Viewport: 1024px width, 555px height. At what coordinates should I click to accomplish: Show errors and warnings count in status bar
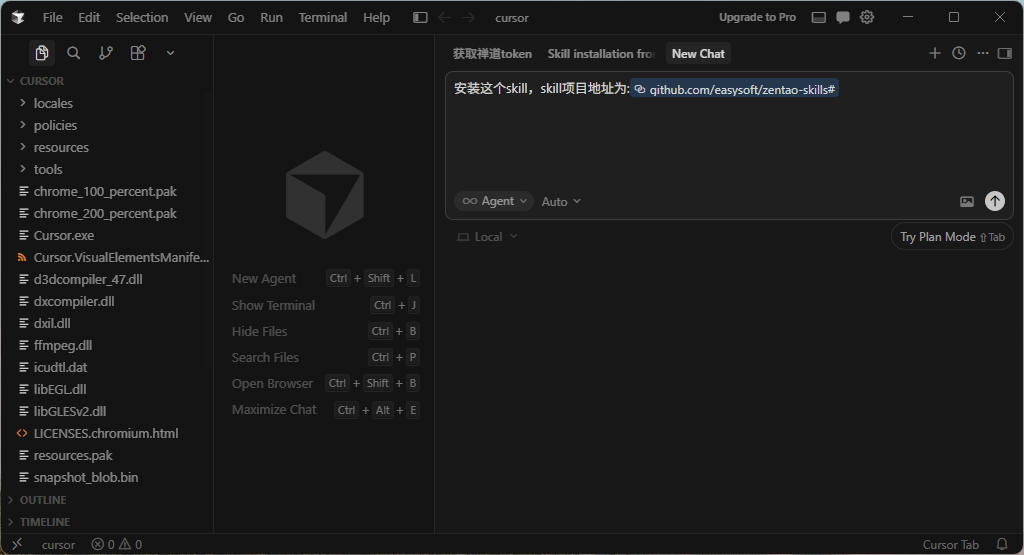pos(117,545)
